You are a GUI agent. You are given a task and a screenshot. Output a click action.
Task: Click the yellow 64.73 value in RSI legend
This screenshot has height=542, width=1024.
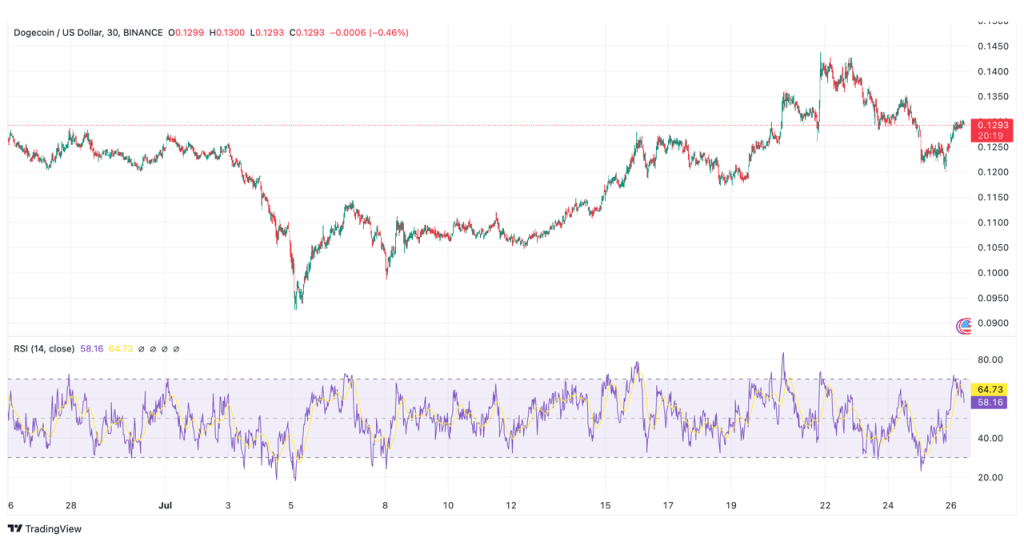coord(121,349)
